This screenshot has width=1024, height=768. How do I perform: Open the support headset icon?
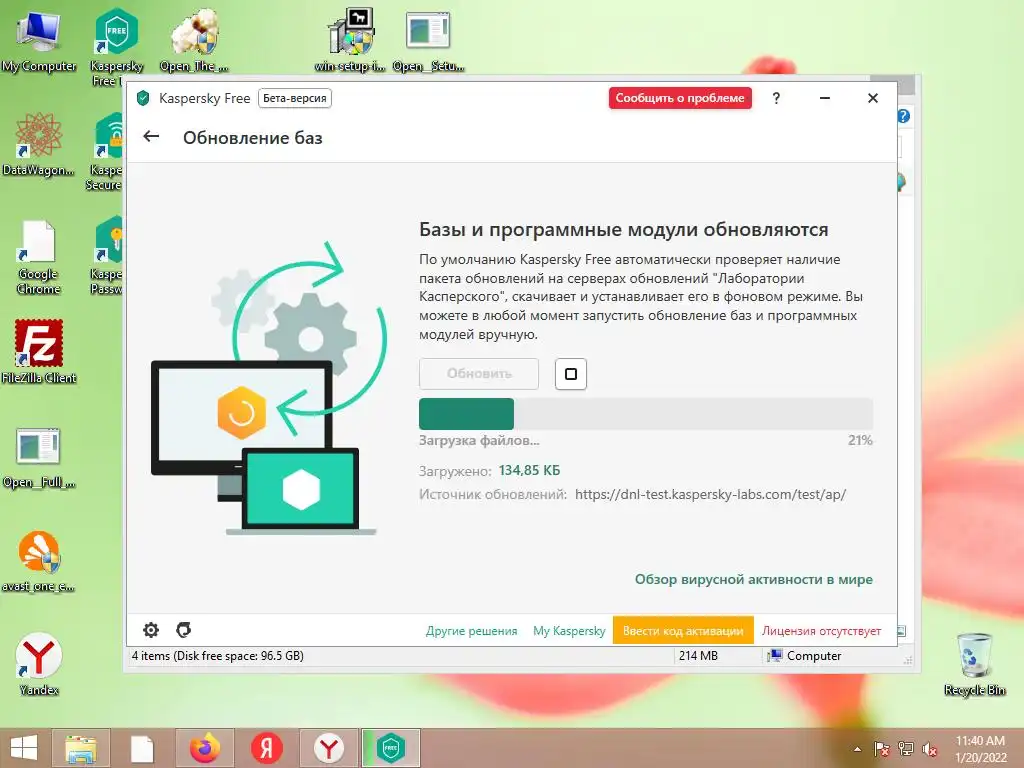click(x=184, y=630)
